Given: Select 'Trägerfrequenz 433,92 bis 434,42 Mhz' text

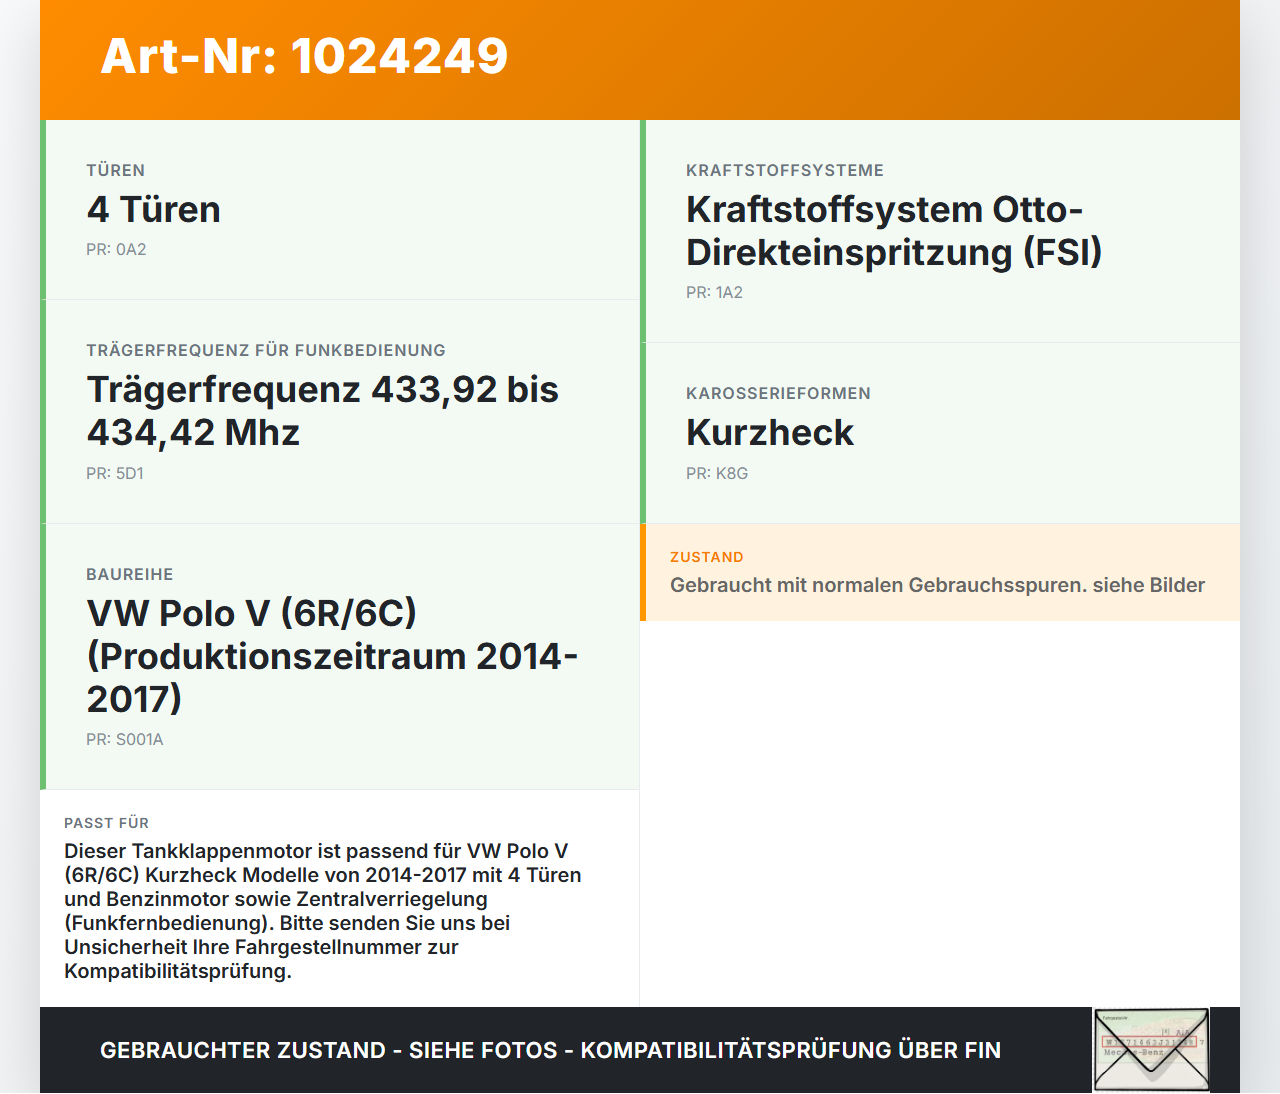Looking at the screenshot, I should (x=323, y=411).
